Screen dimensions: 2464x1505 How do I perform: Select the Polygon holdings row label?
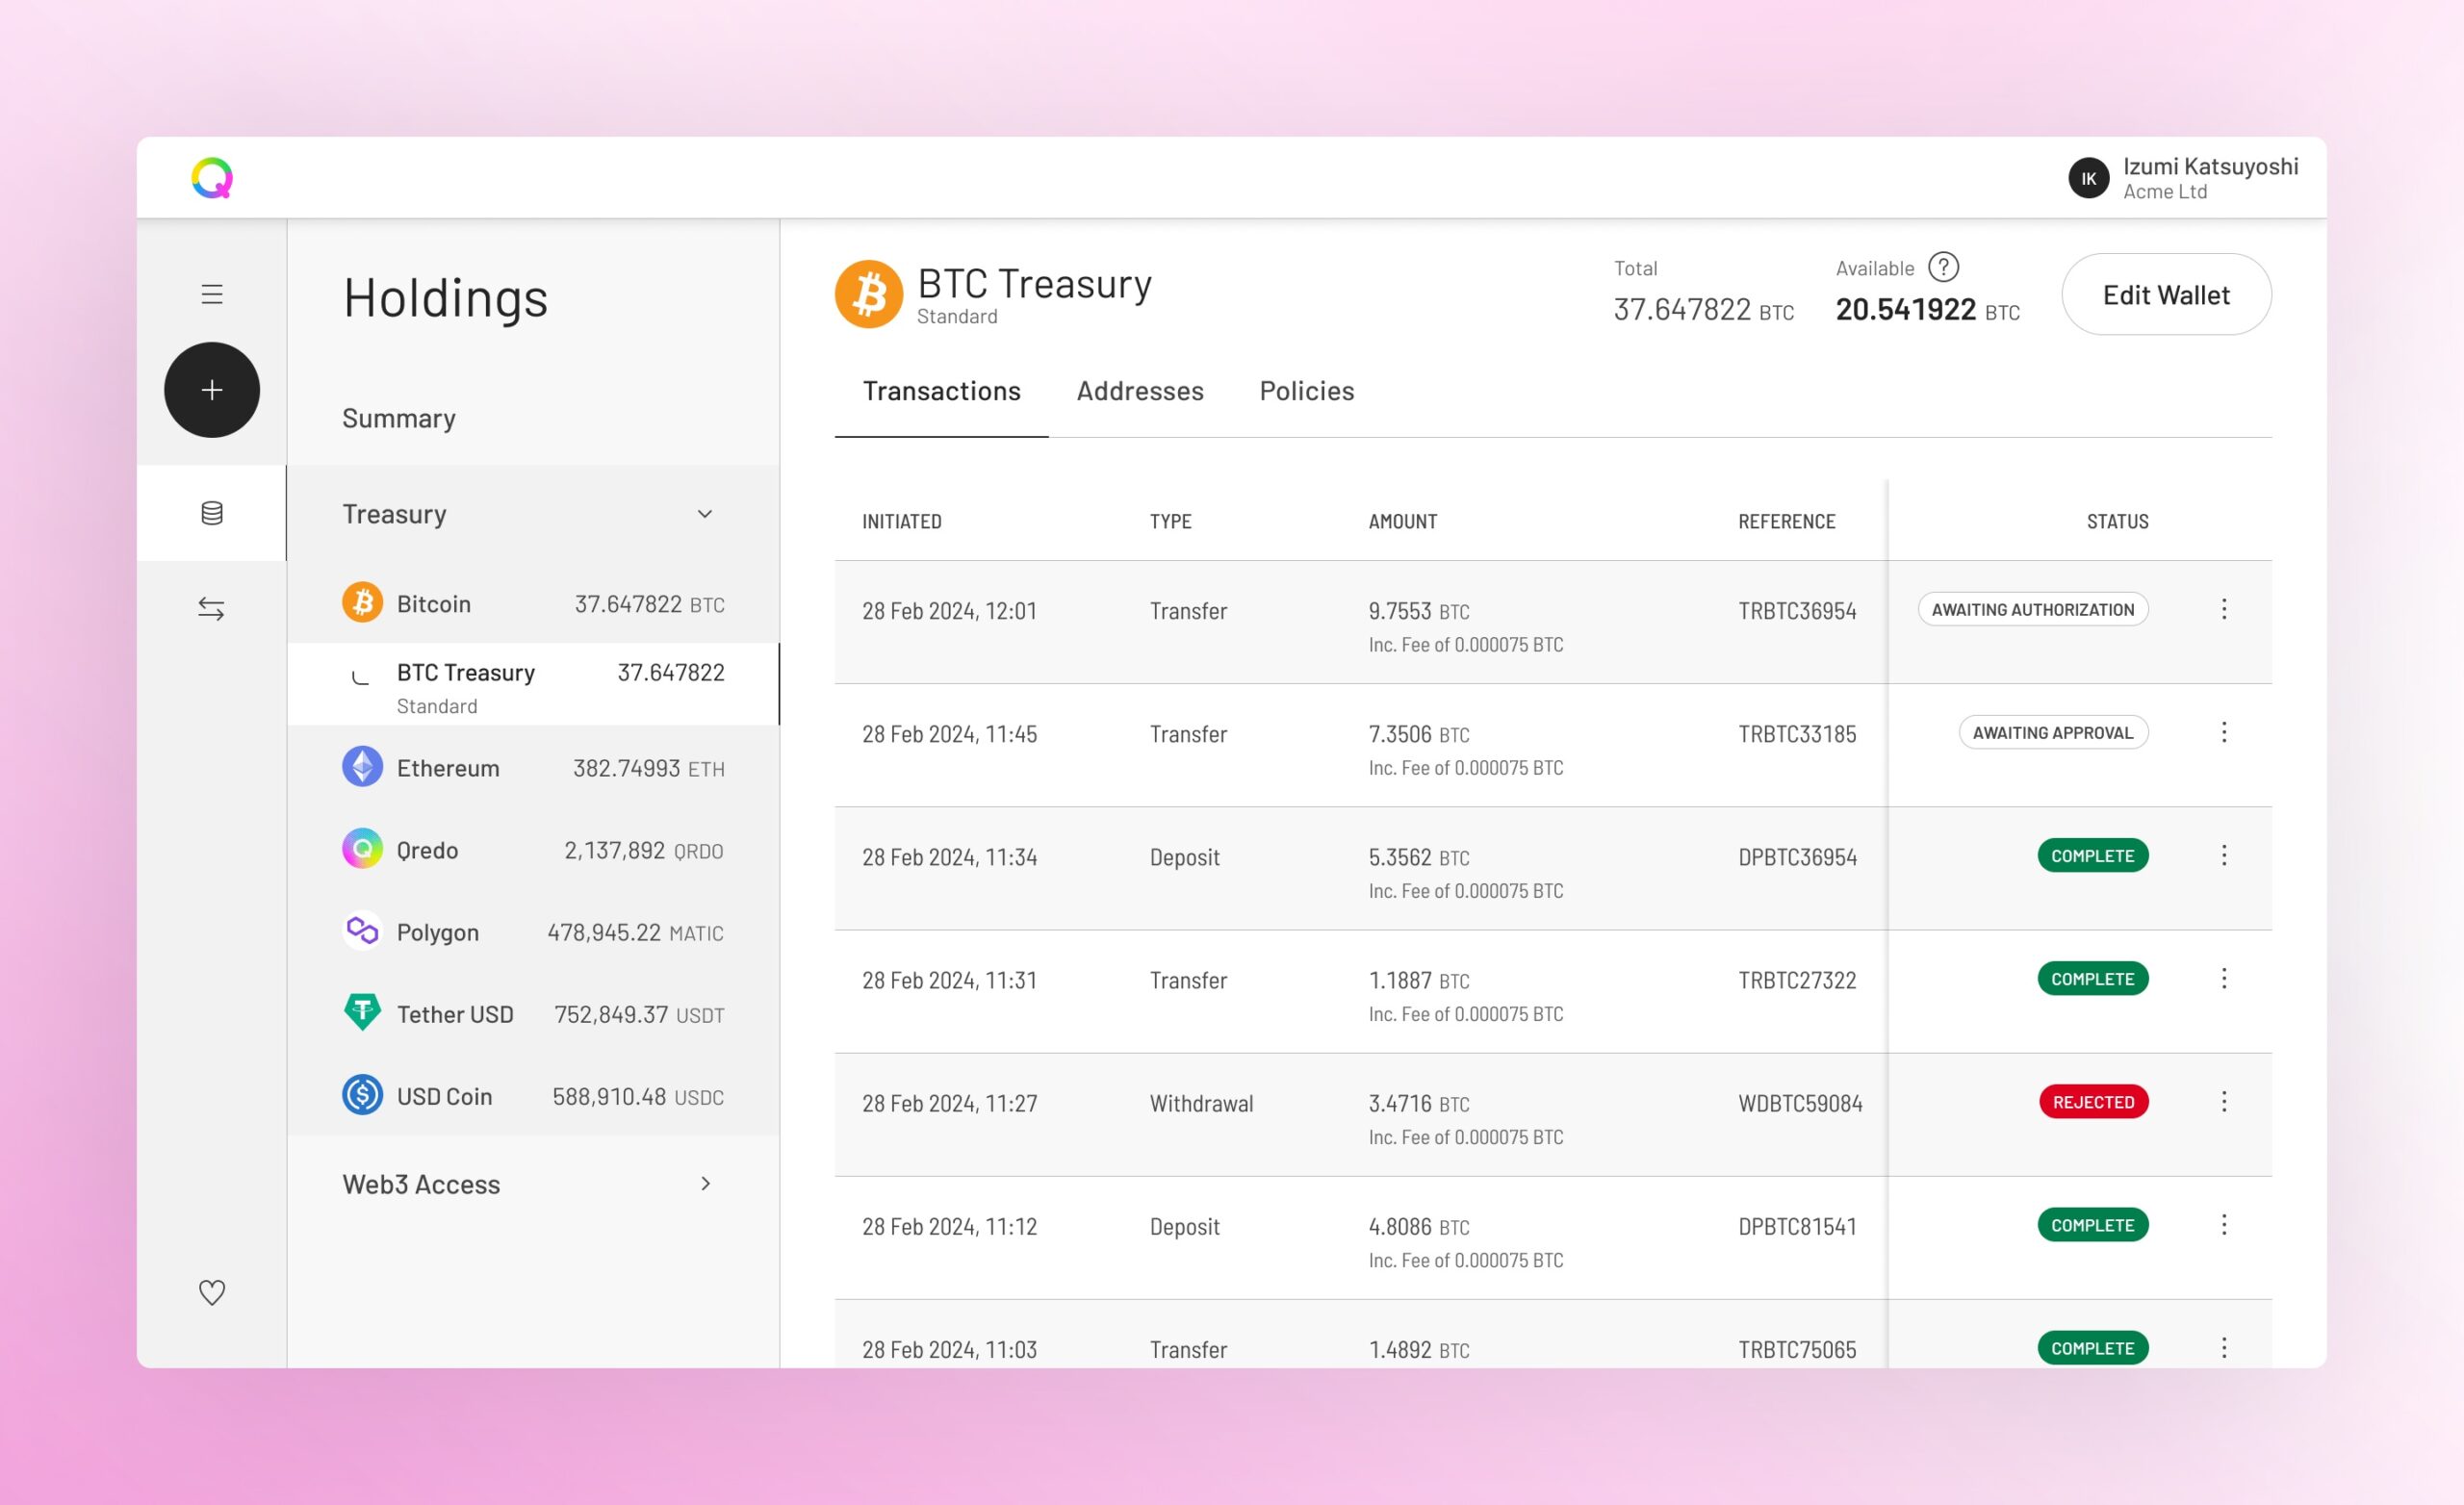(x=438, y=932)
